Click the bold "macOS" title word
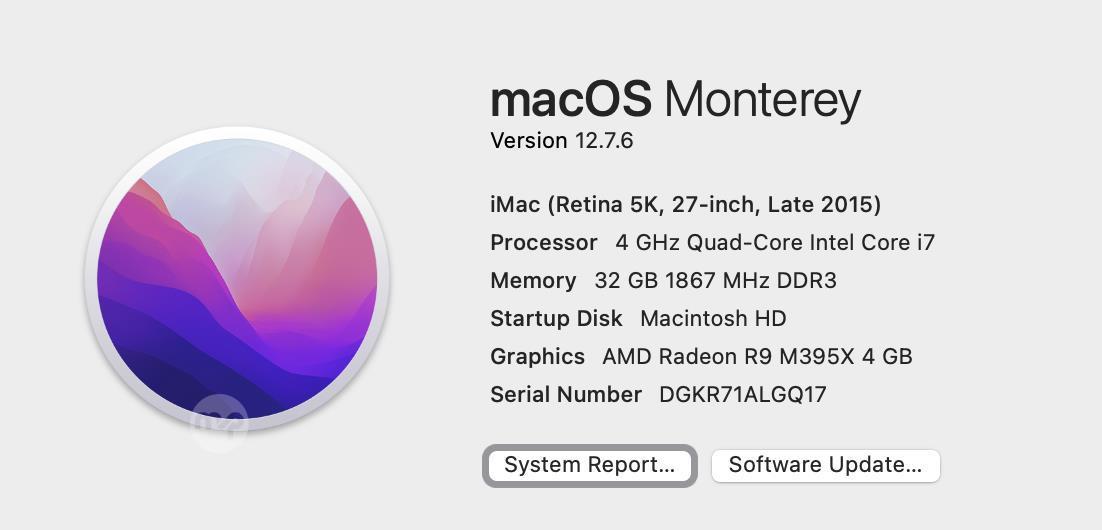This screenshot has width=1102, height=530. [571, 99]
